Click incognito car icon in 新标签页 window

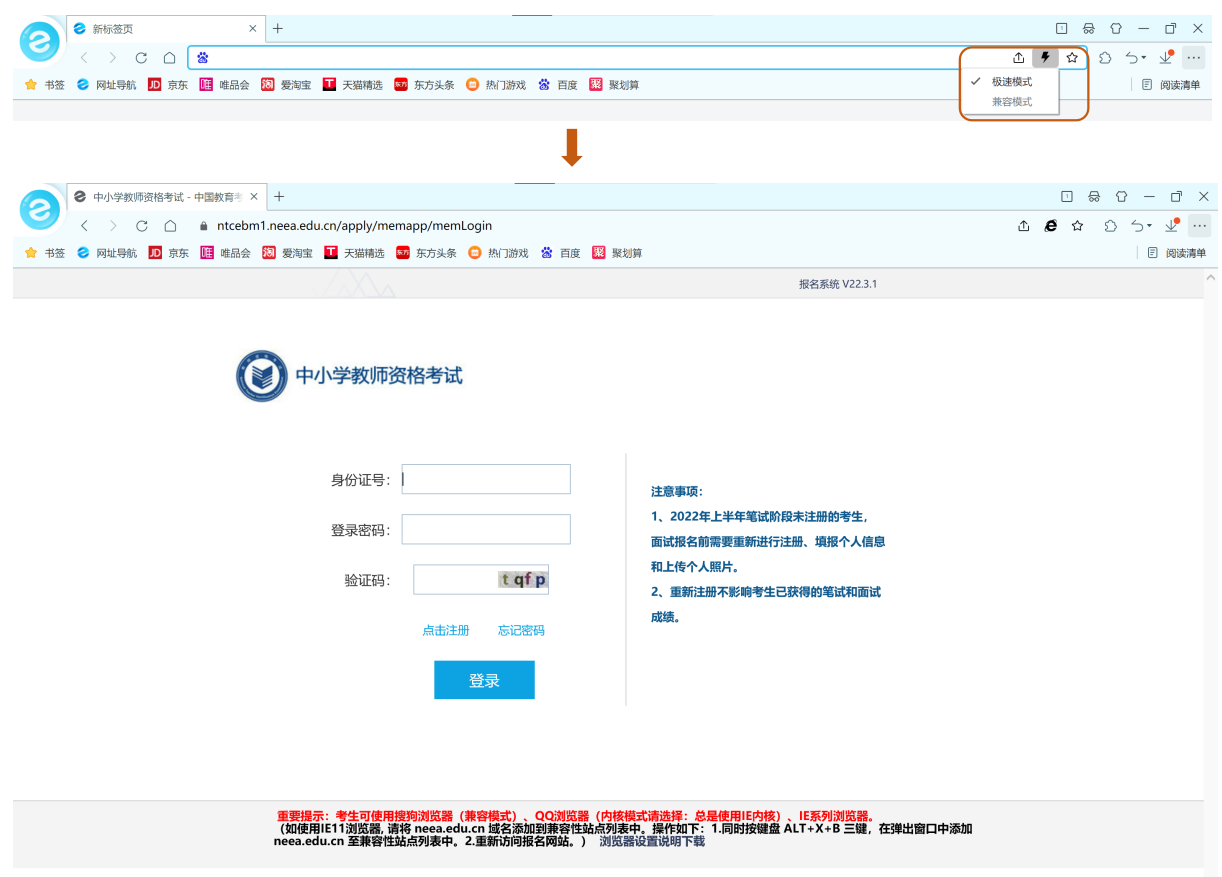(1089, 28)
